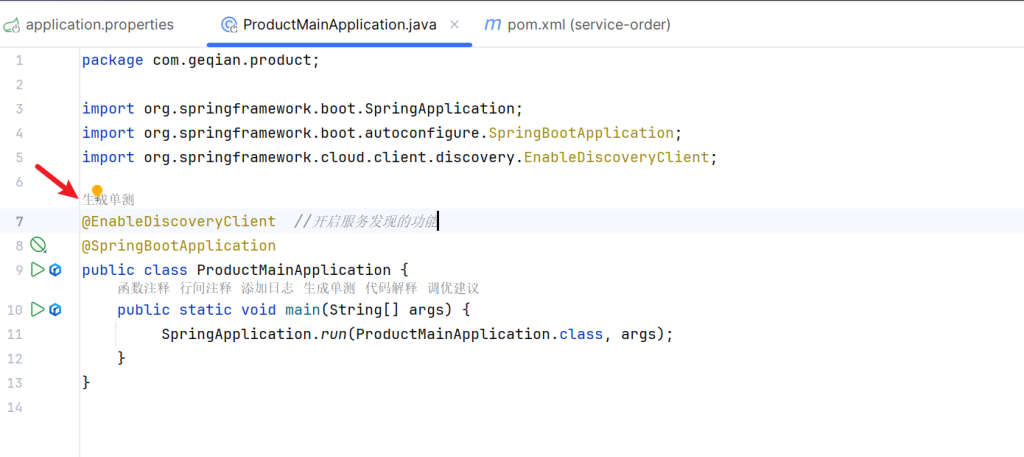Click the 代码解释 inlay hint

391,288
